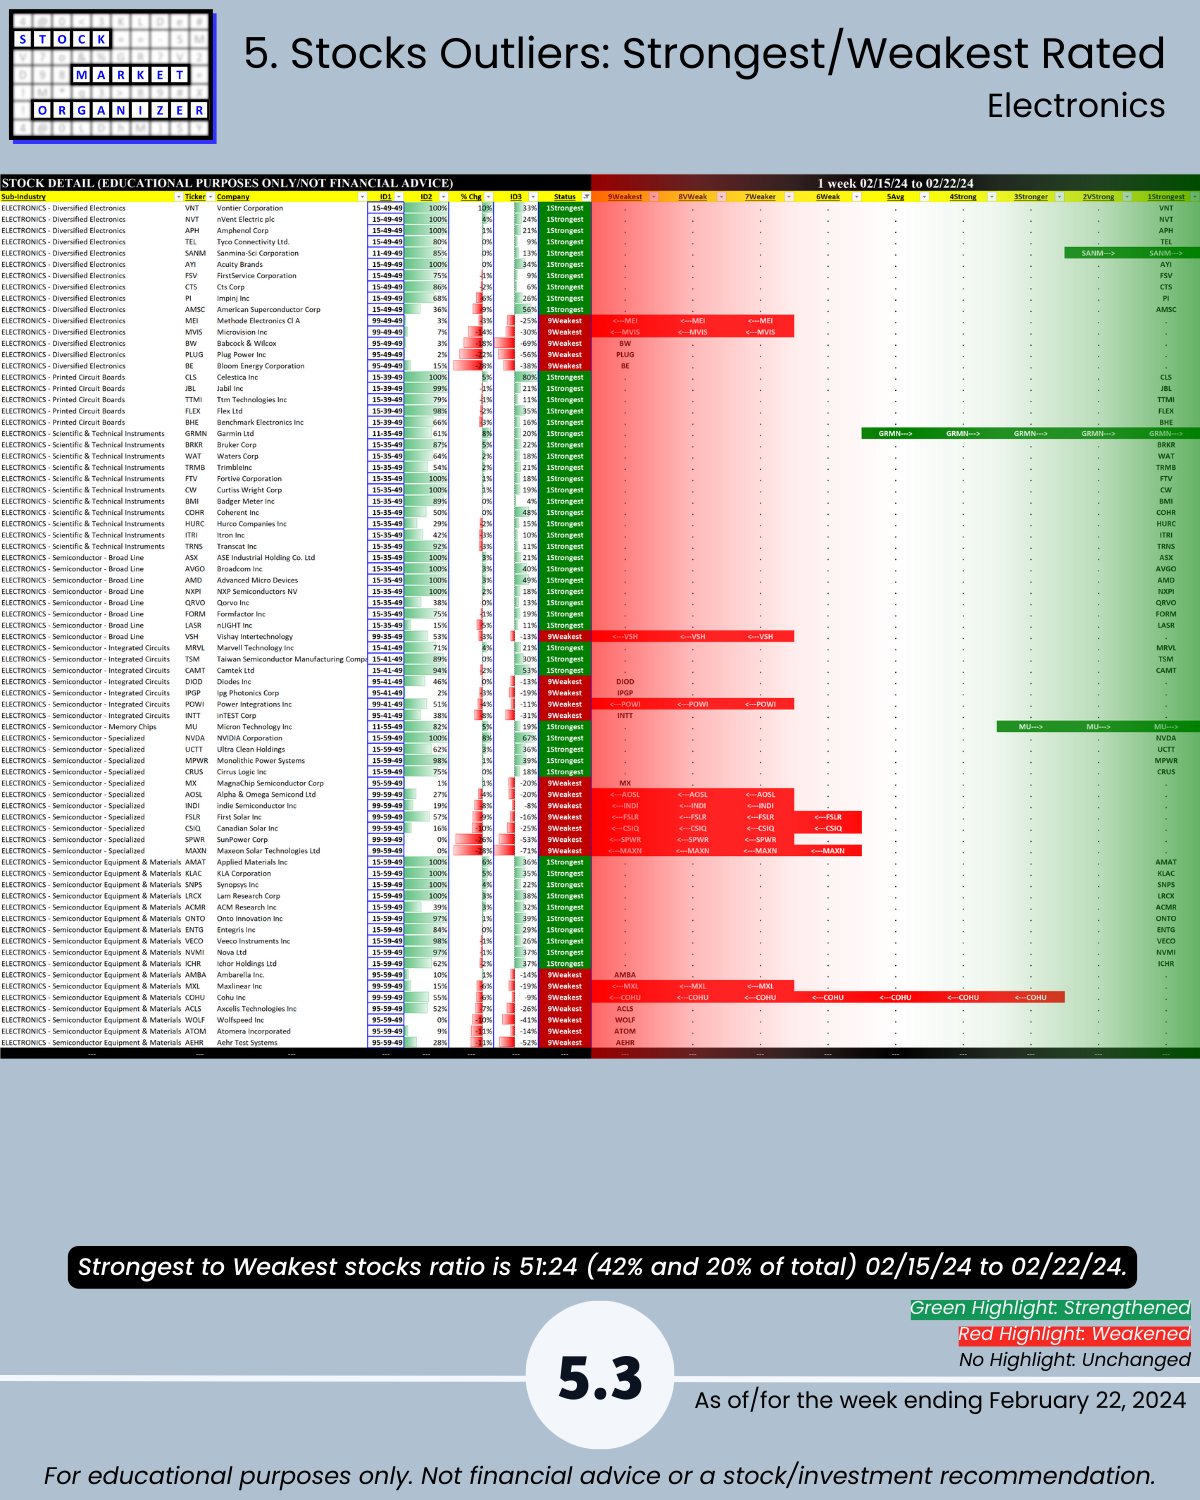Click the green SANM---> cell under 2VStrong
Screen dimensions: 1200x1500
[x=1098, y=253]
